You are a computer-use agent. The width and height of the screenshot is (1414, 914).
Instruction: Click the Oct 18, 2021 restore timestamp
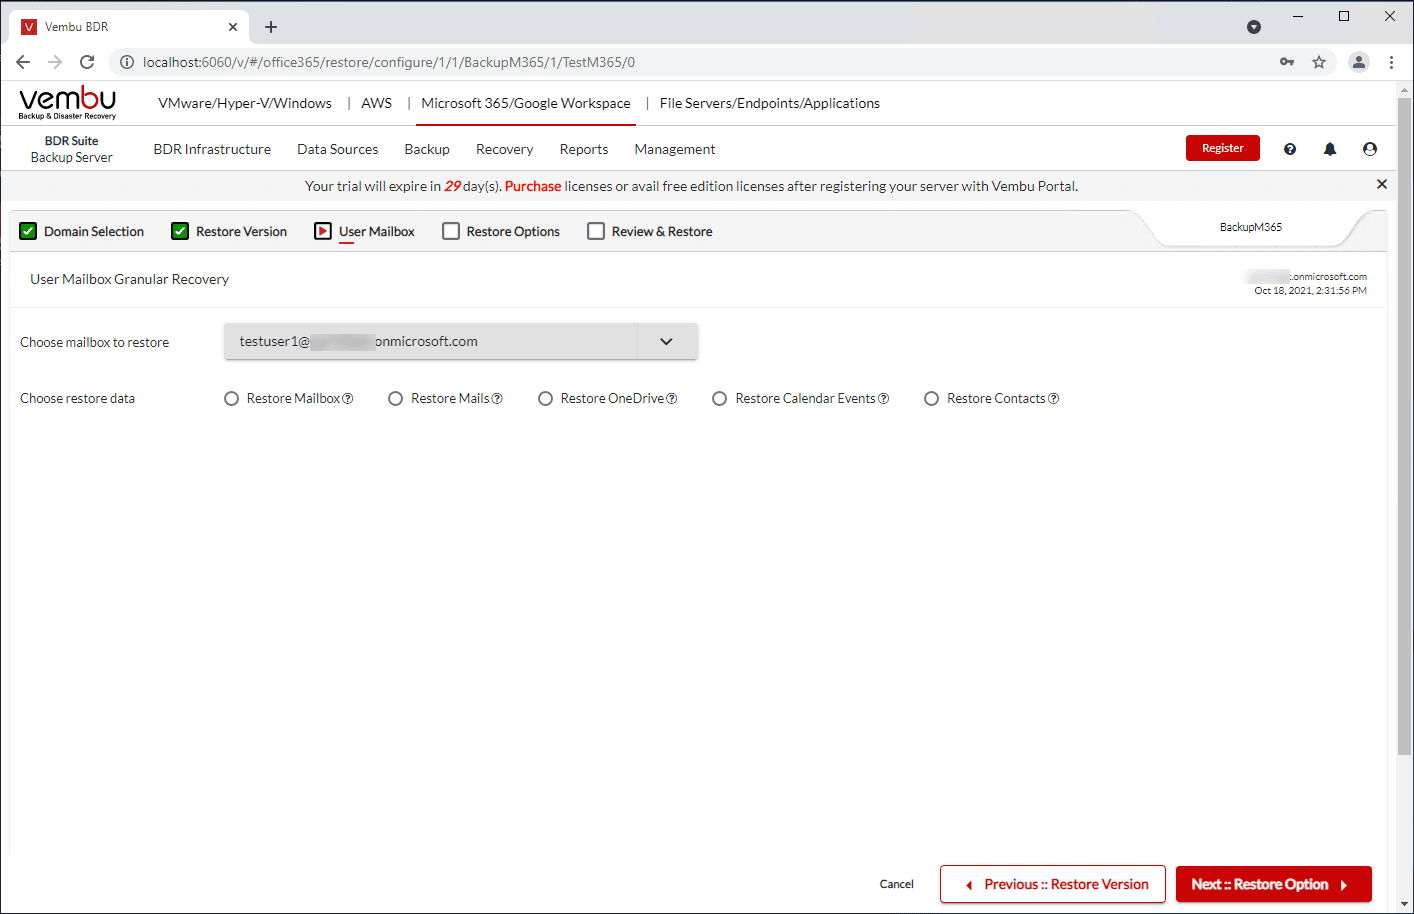pos(1311,291)
